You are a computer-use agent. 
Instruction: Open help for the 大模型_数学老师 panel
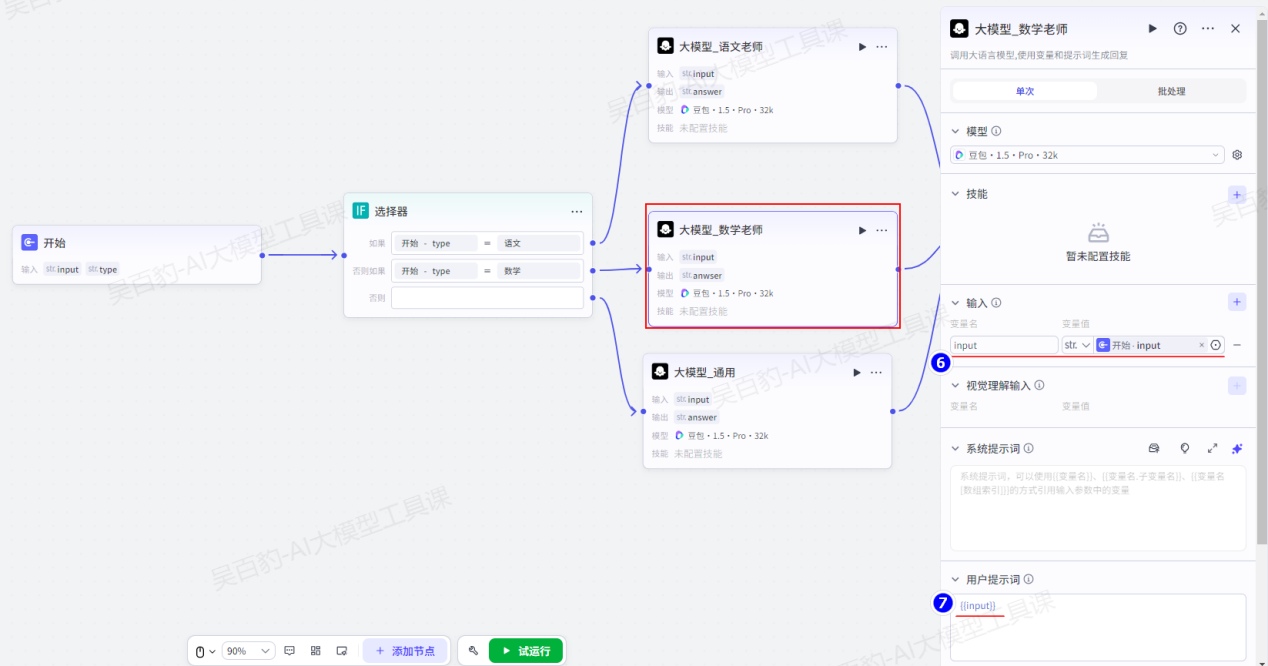pyautogui.click(x=1180, y=29)
